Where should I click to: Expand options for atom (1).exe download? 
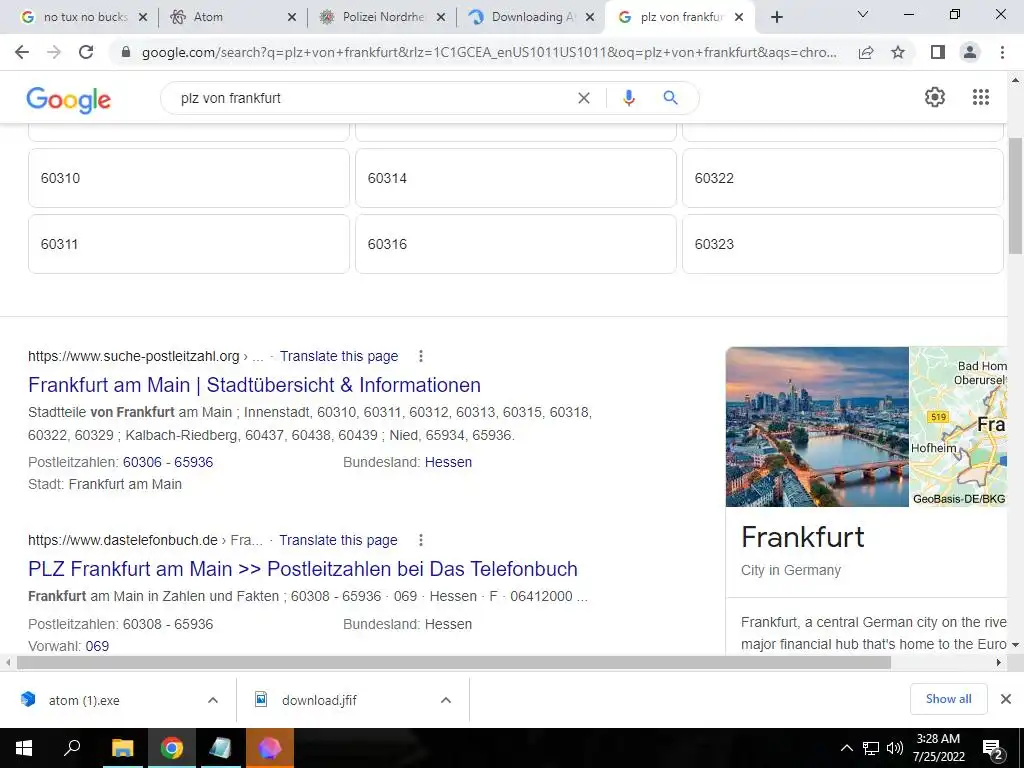tap(212, 700)
